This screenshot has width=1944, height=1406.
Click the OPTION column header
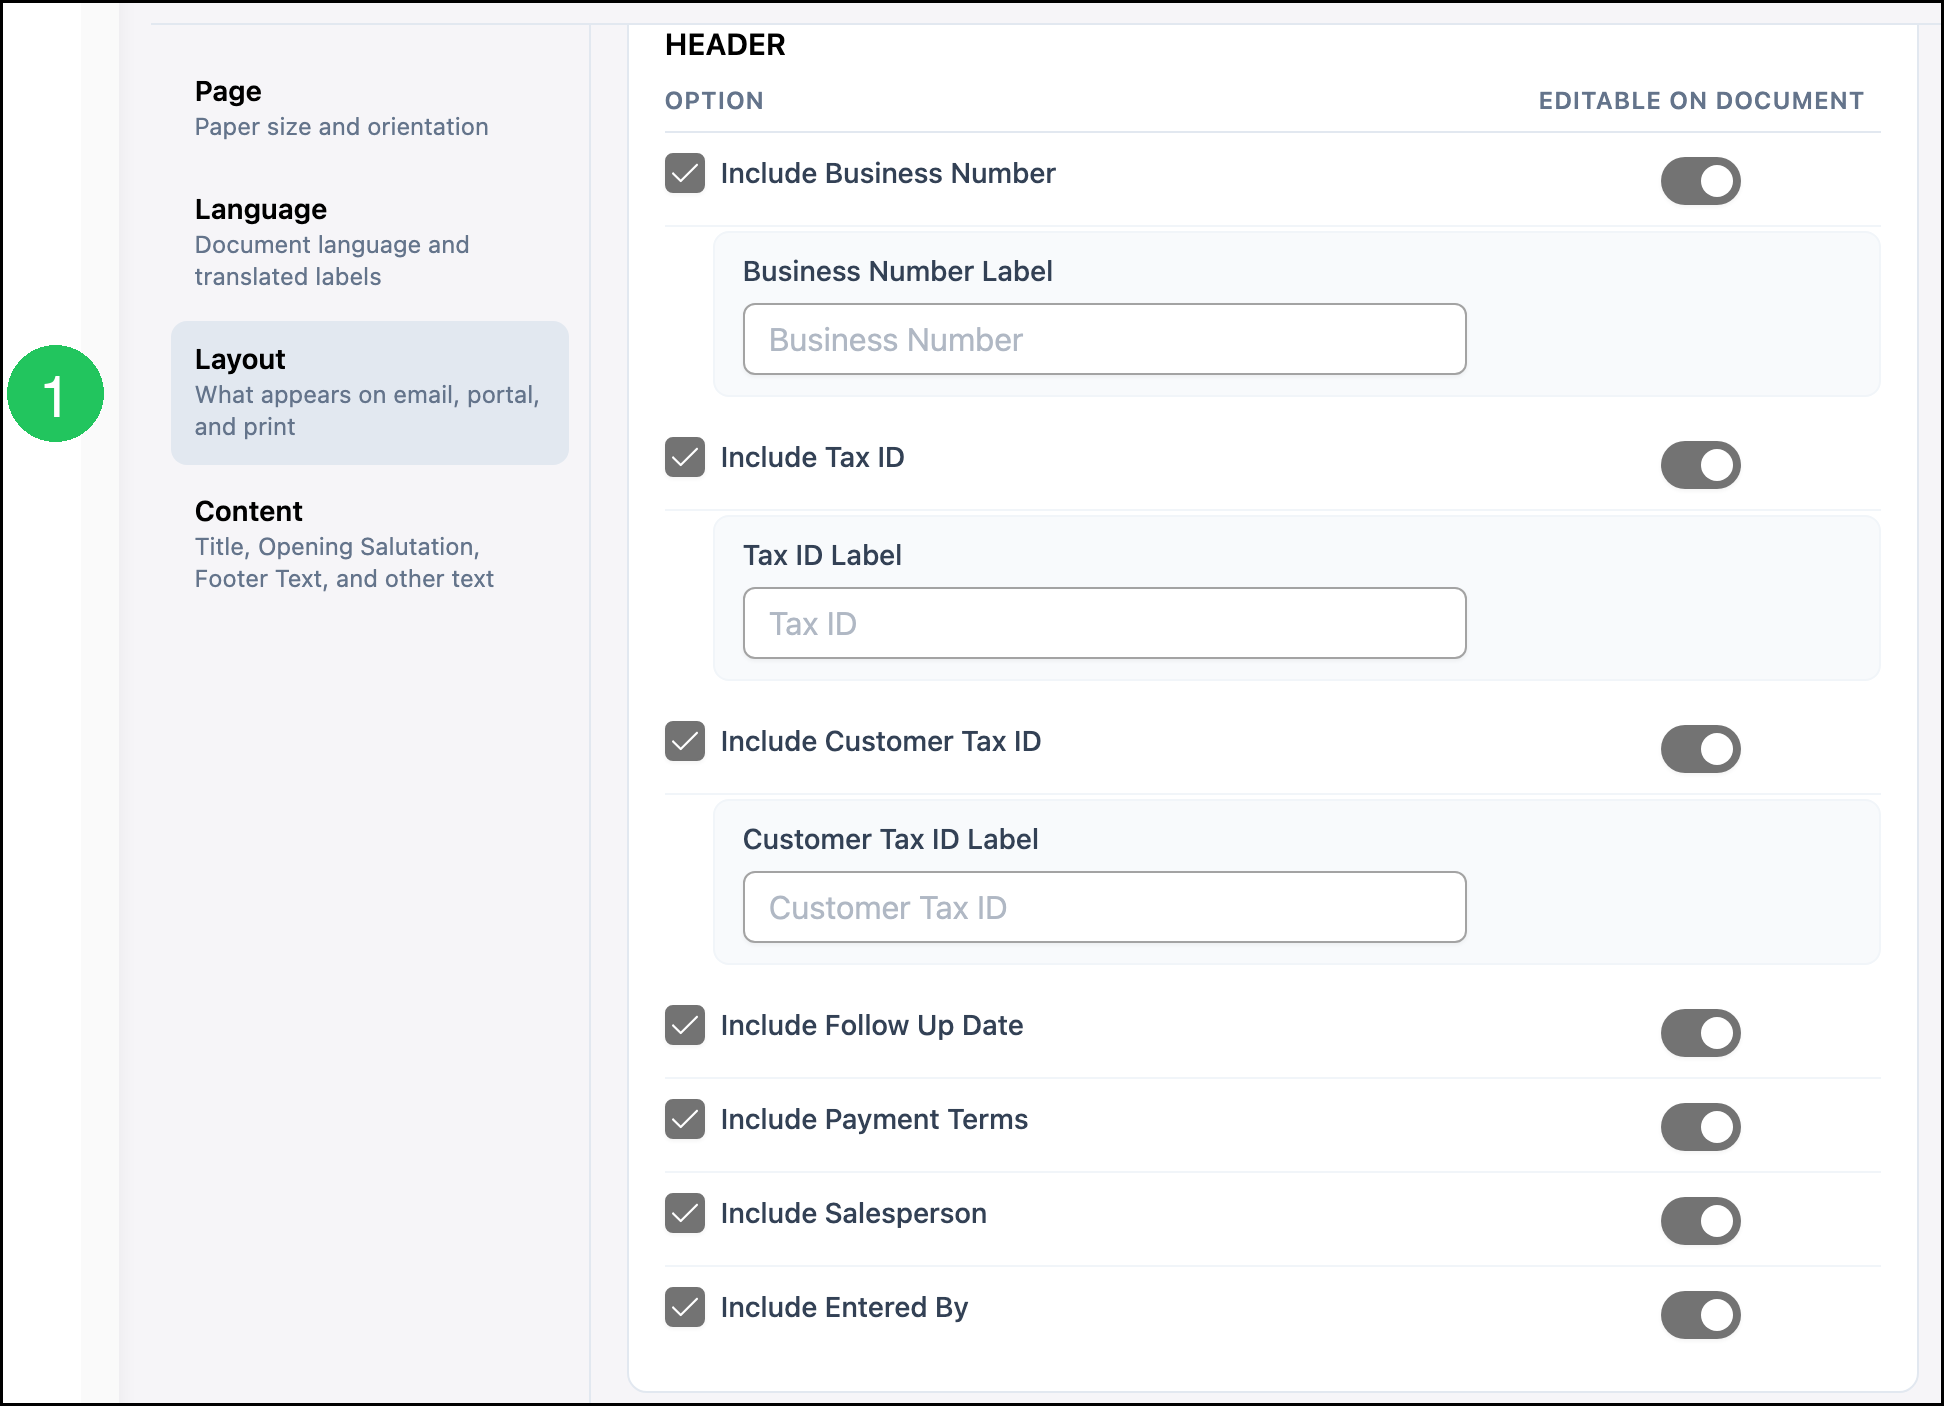714,101
